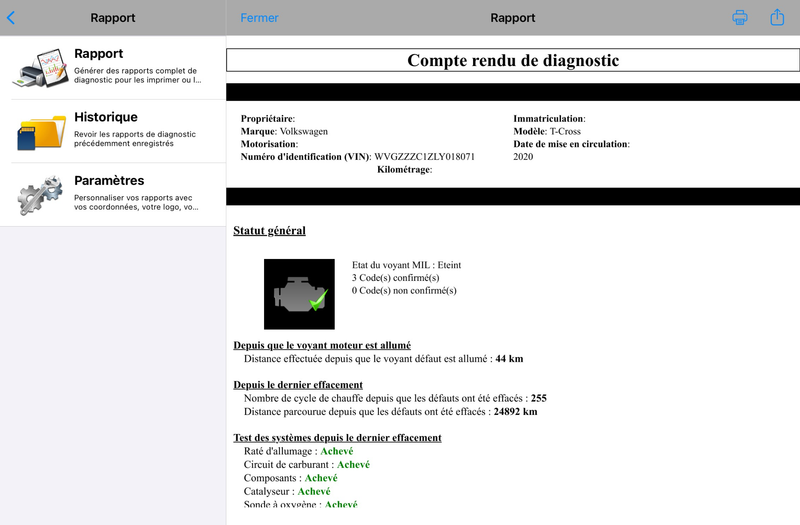The width and height of the screenshot is (800, 525).
Task: Close the report with Fermer
Action: [x=260, y=18]
